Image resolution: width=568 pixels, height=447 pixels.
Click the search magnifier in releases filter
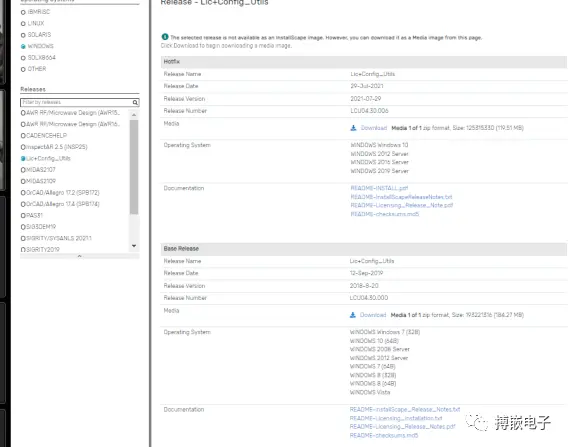pos(135,103)
